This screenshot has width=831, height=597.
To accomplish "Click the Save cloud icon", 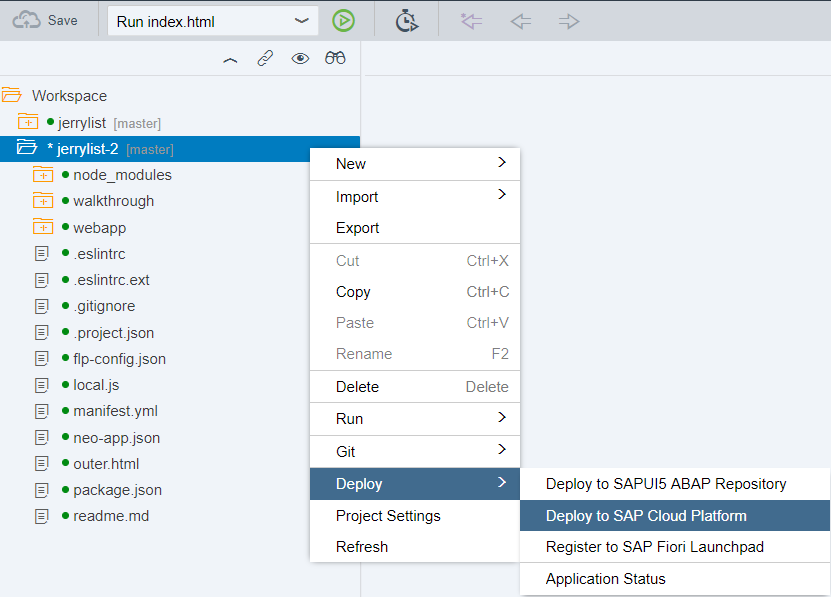I will (x=26, y=20).
